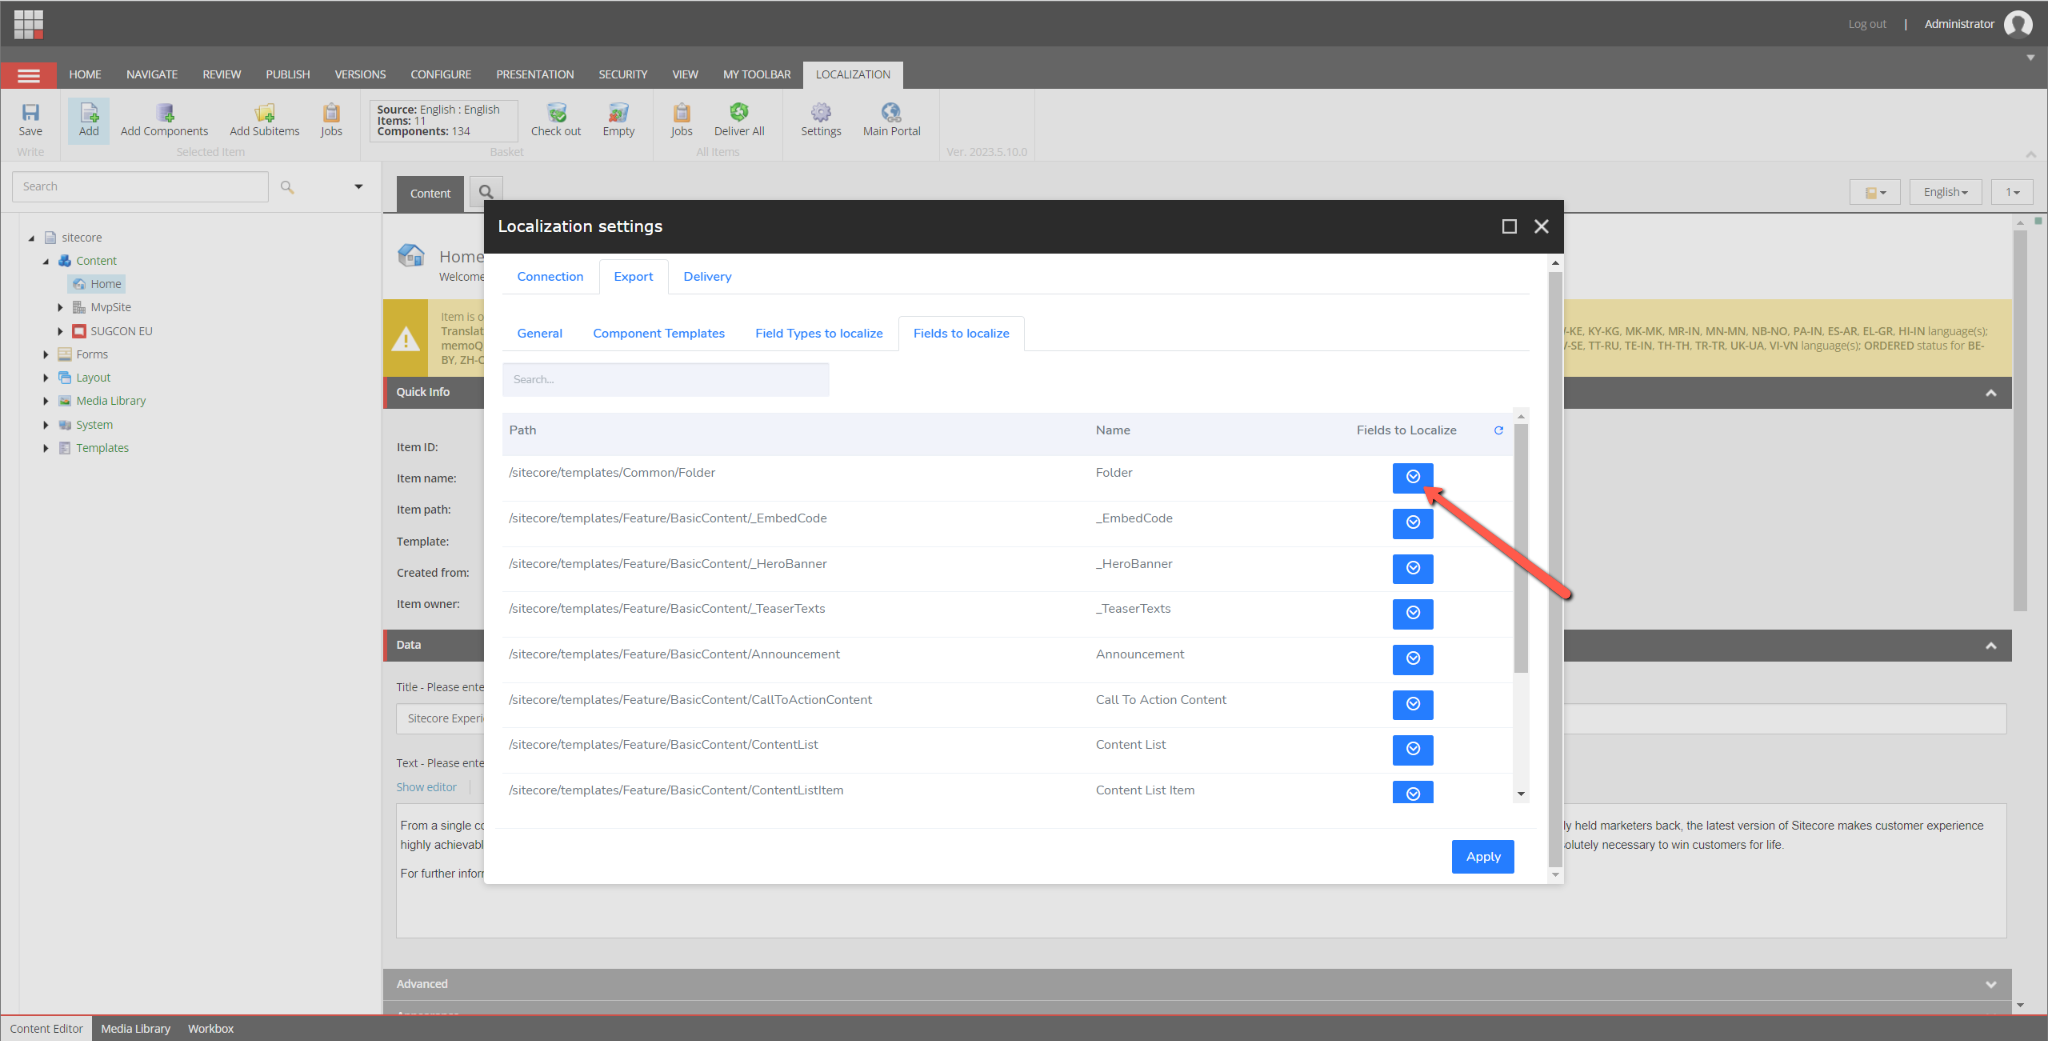Expand the Advanced section

click(x=1990, y=984)
